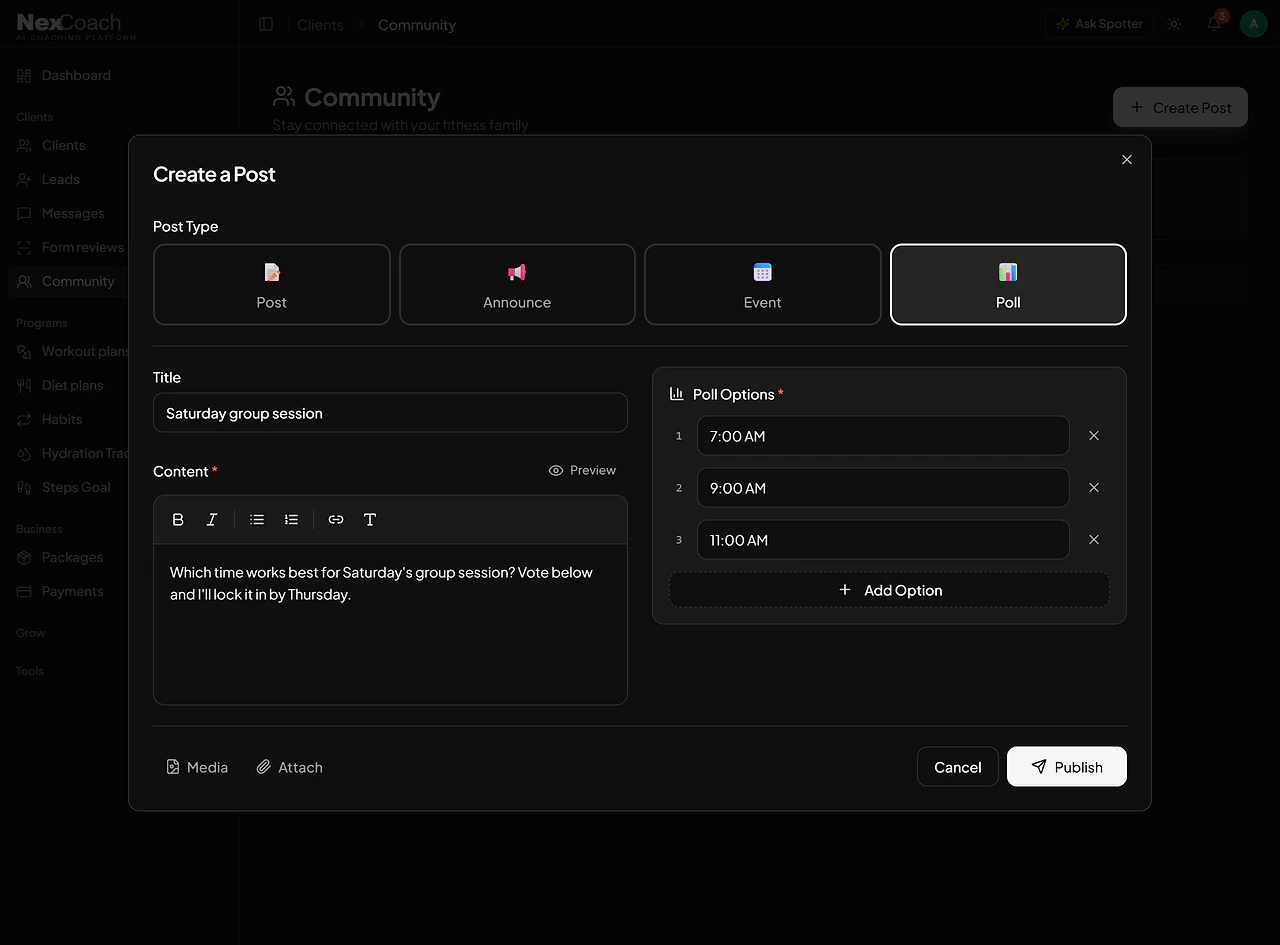Click the Create Post button
Image resolution: width=1280 pixels, height=945 pixels.
[x=1180, y=107]
